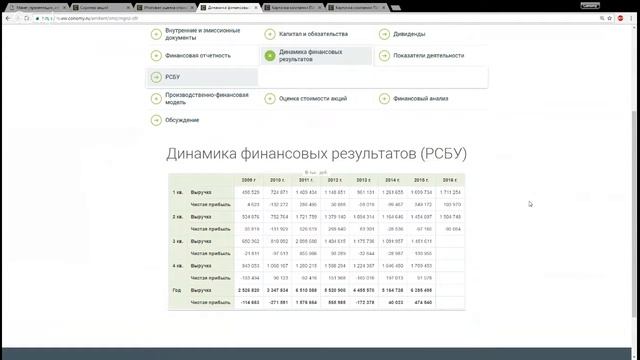Open Показатели деятельности section
The height and width of the screenshot is (360, 640).
(x=429, y=56)
